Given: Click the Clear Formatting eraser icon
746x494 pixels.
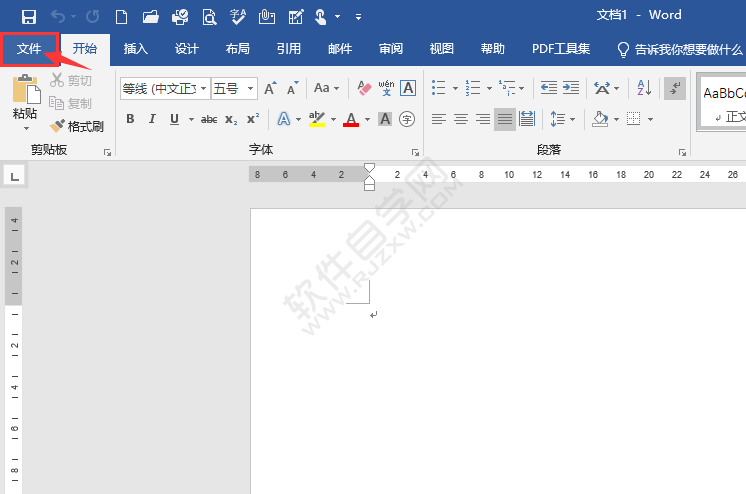Looking at the screenshot, I should [x=364, y=89].
